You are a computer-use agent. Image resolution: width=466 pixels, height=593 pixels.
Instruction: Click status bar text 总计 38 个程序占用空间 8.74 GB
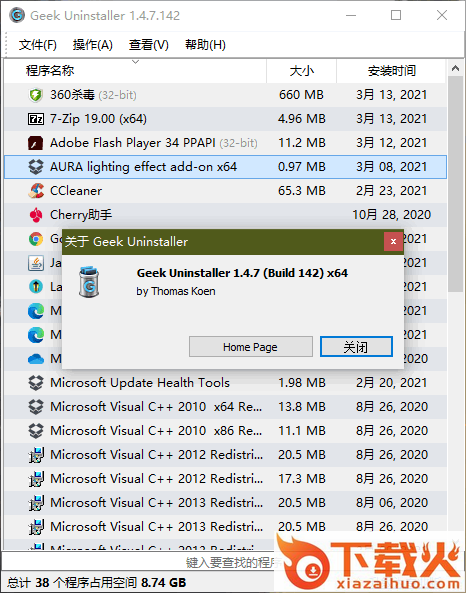[x=97, y=582]
